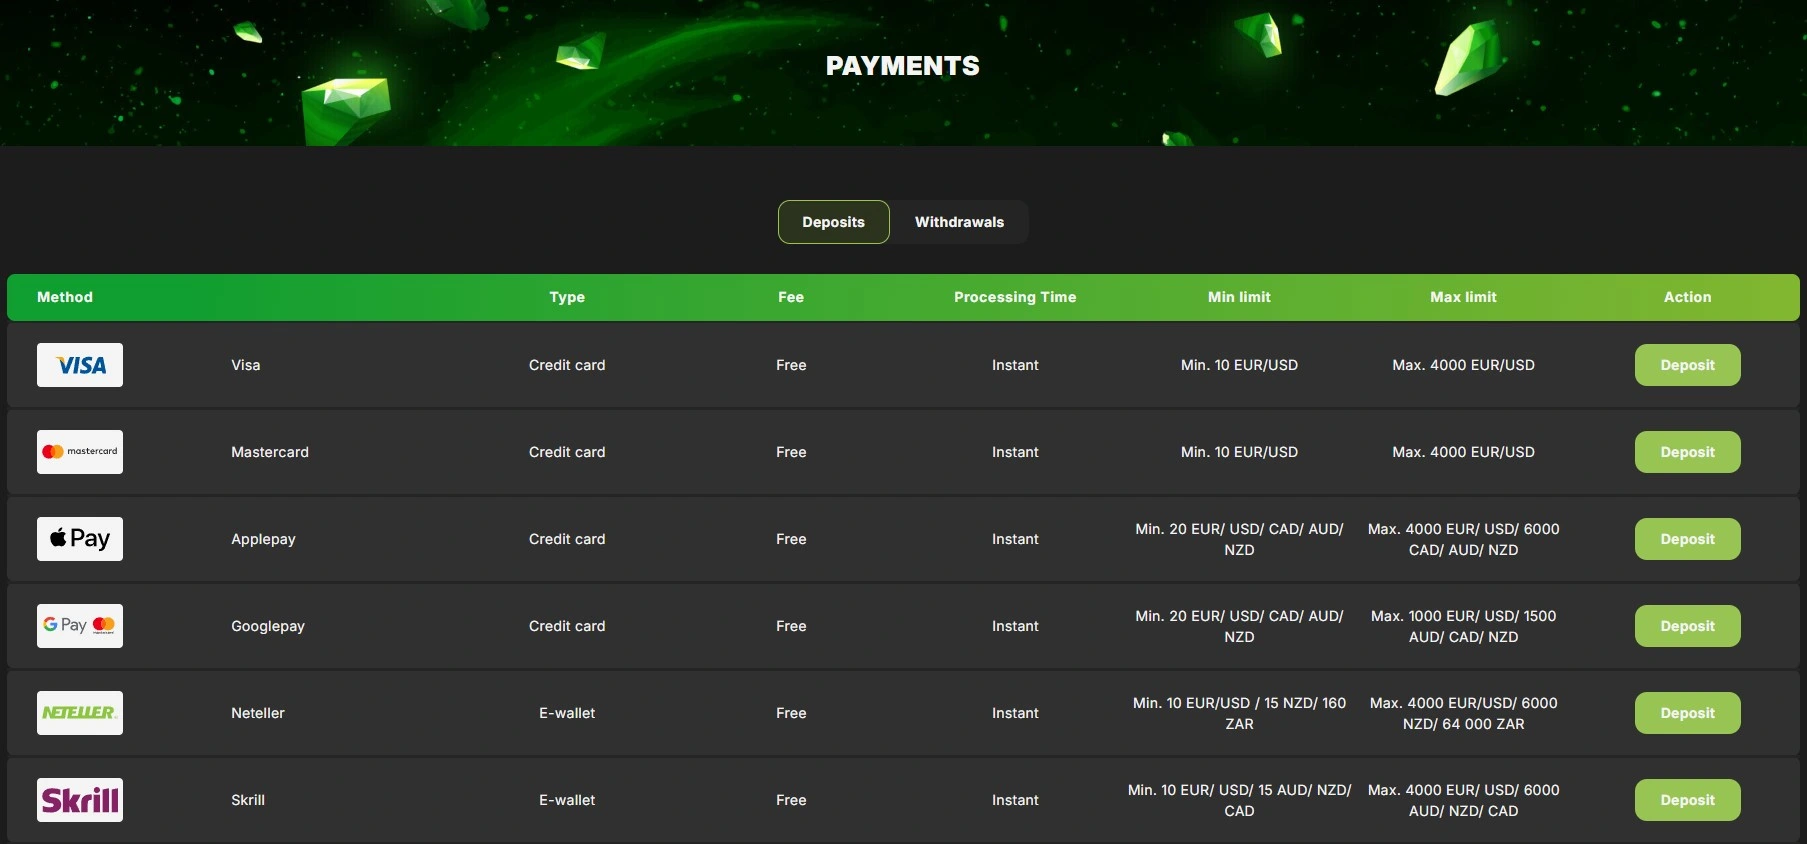Click the Apple Pay logo icon
Image resolution: width=1807 pixels, height=844 pixels.
80,539
